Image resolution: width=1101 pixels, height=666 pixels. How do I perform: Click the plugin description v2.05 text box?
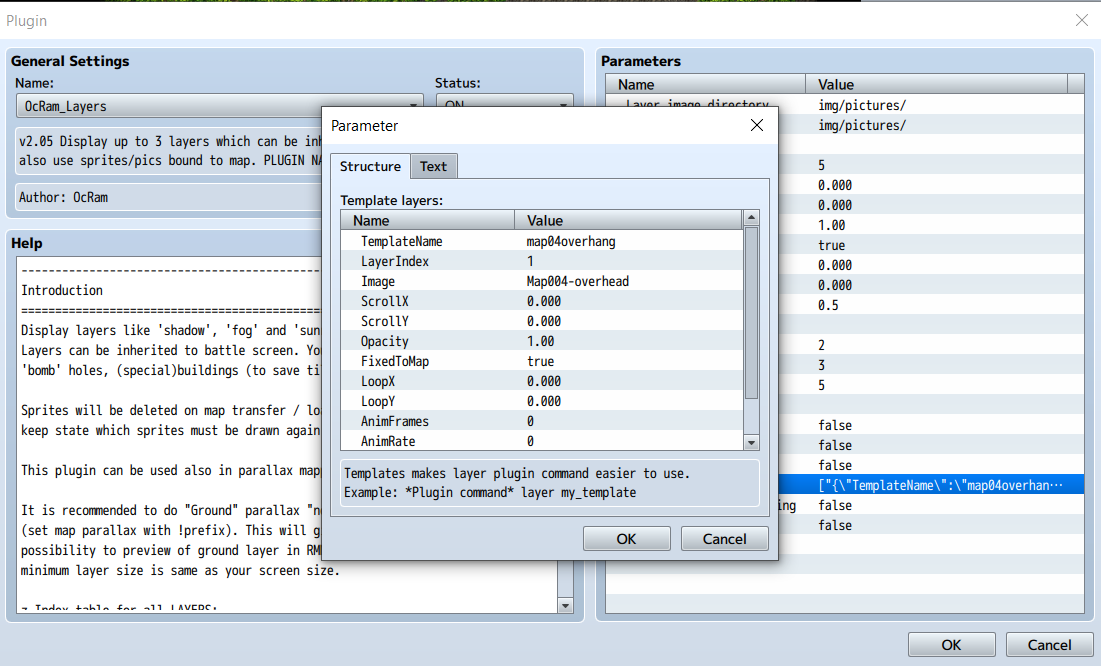click(x=169, y=151)
